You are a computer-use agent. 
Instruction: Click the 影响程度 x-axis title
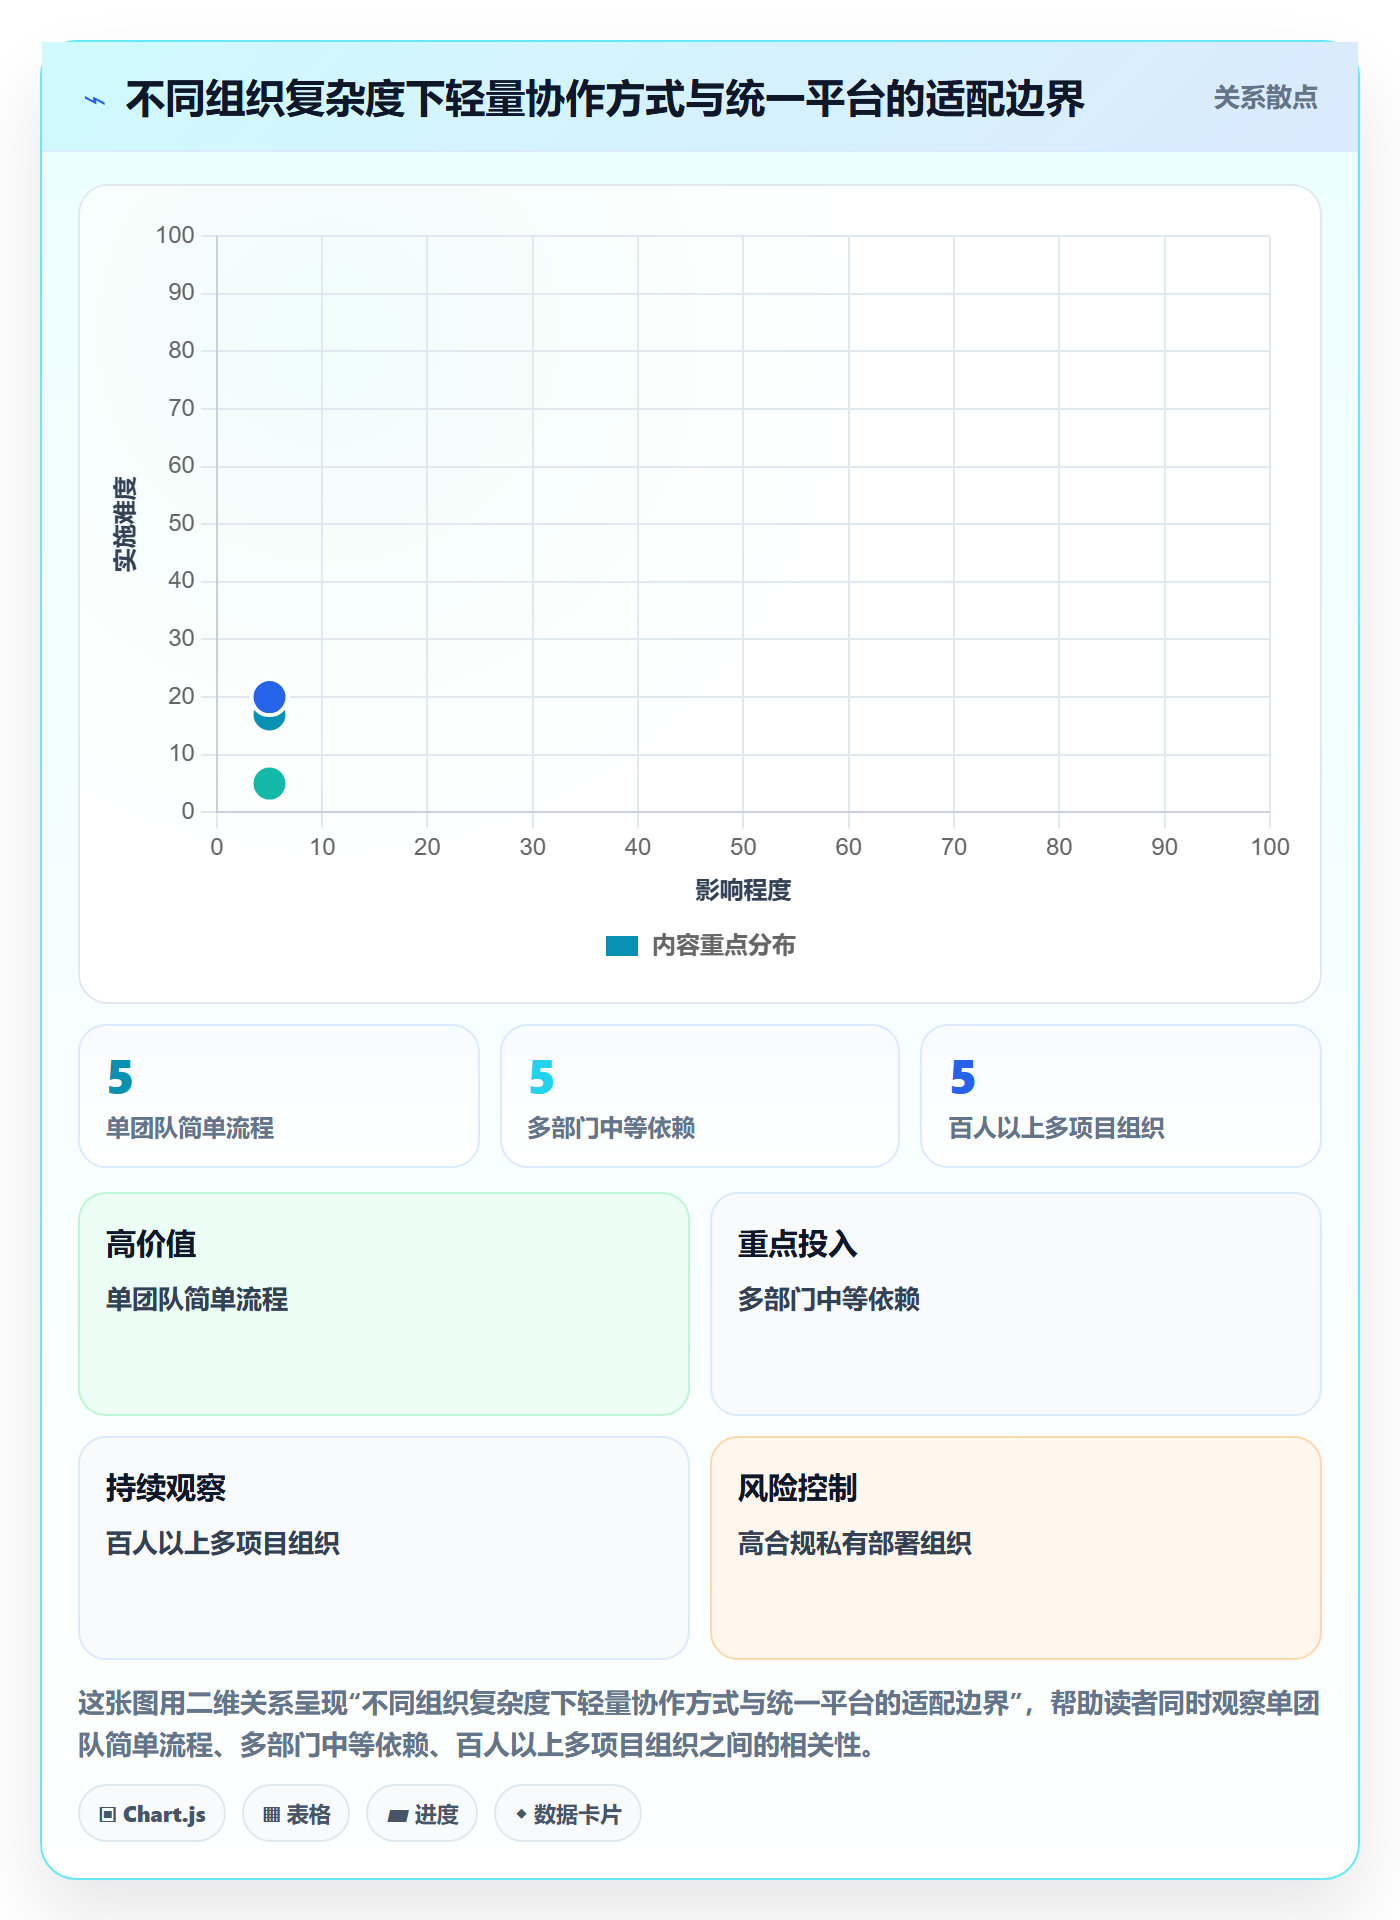[x=743, y=890]
